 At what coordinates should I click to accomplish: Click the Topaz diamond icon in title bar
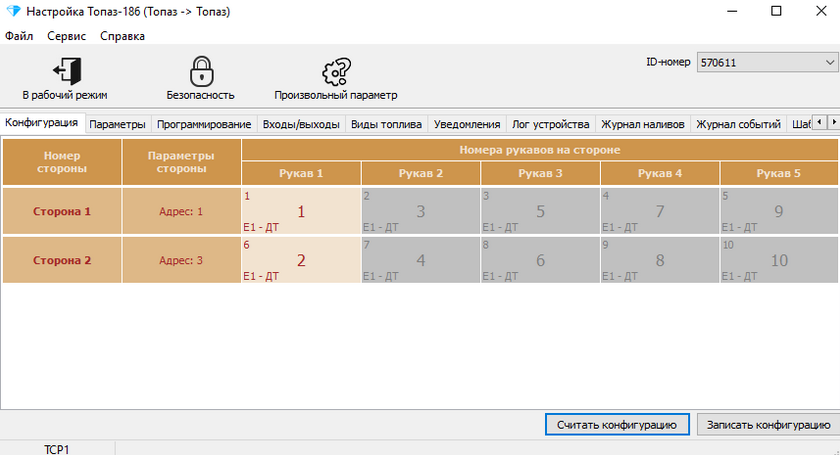pos(13,11)
